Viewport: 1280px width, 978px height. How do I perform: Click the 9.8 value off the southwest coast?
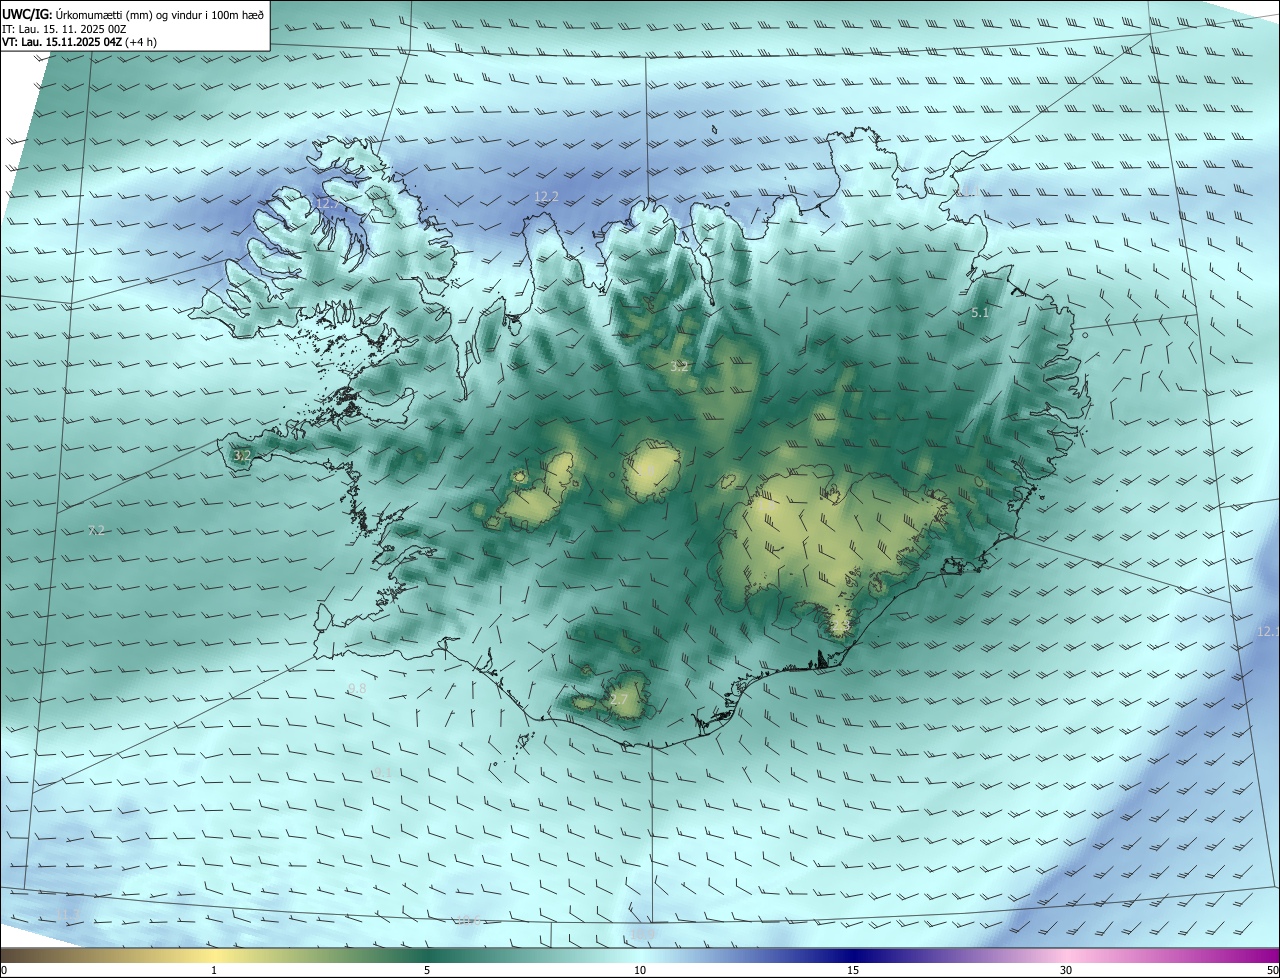pyautogui.click(x=357, y=689)
